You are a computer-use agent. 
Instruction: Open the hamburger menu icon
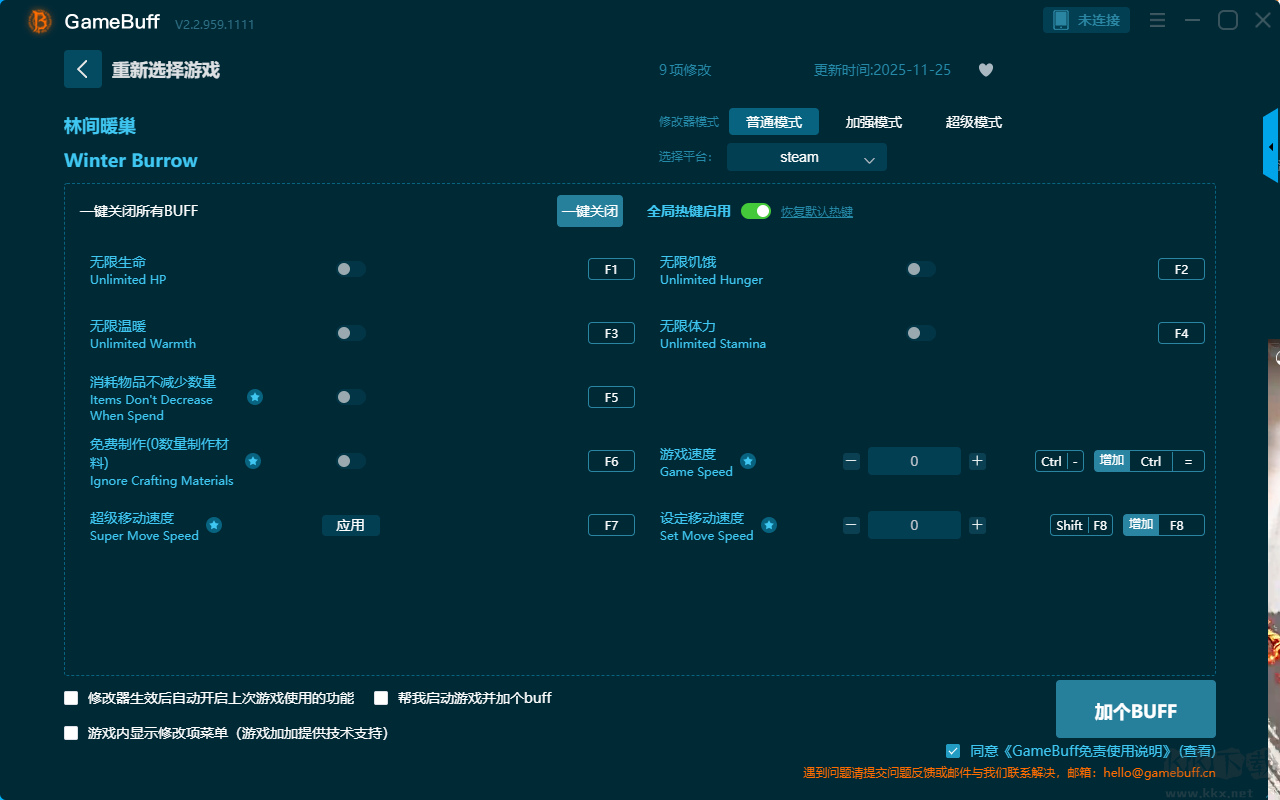(x=1157, y=21)
